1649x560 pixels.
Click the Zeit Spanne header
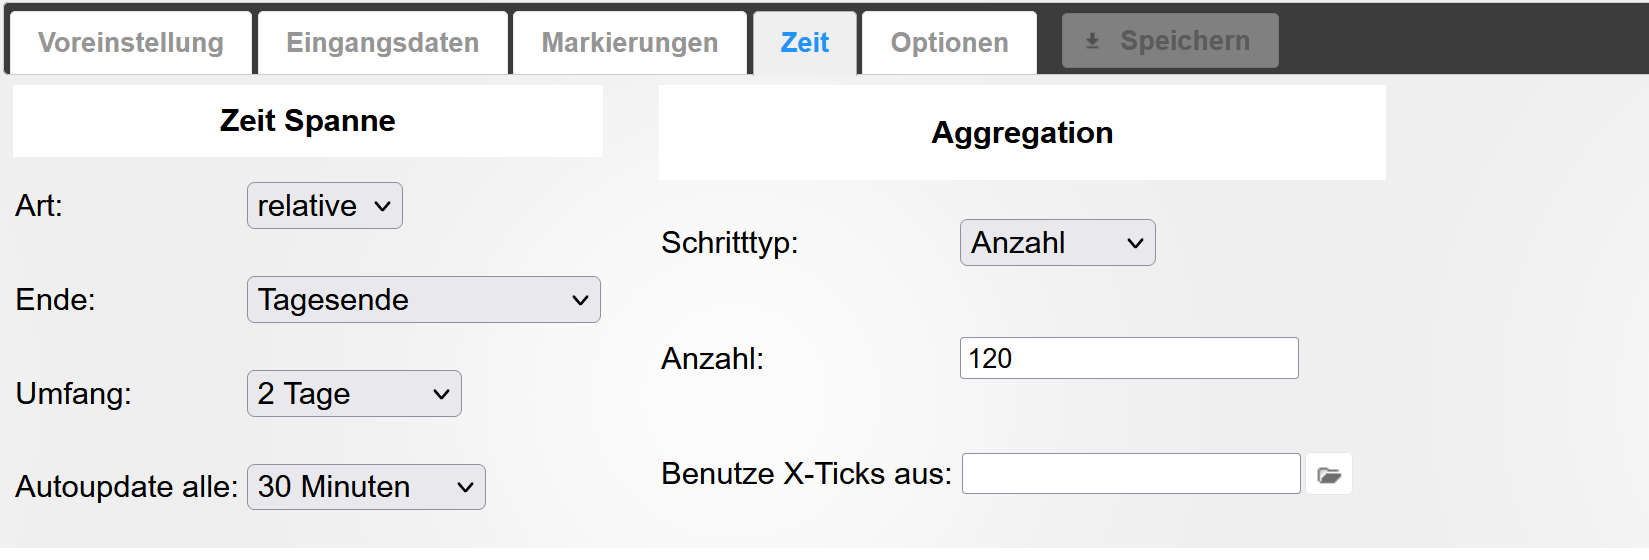pos(308,121)
